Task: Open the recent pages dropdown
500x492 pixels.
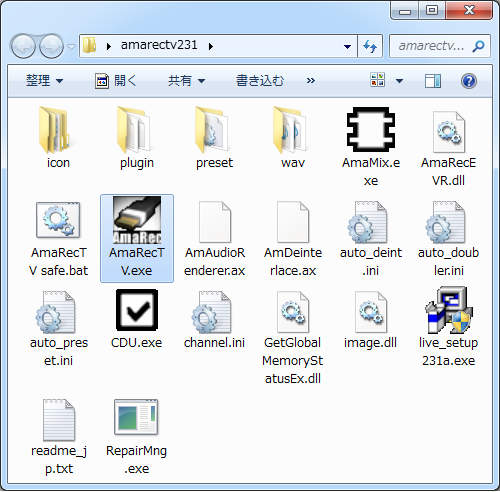Action: (x=71, y=46)
